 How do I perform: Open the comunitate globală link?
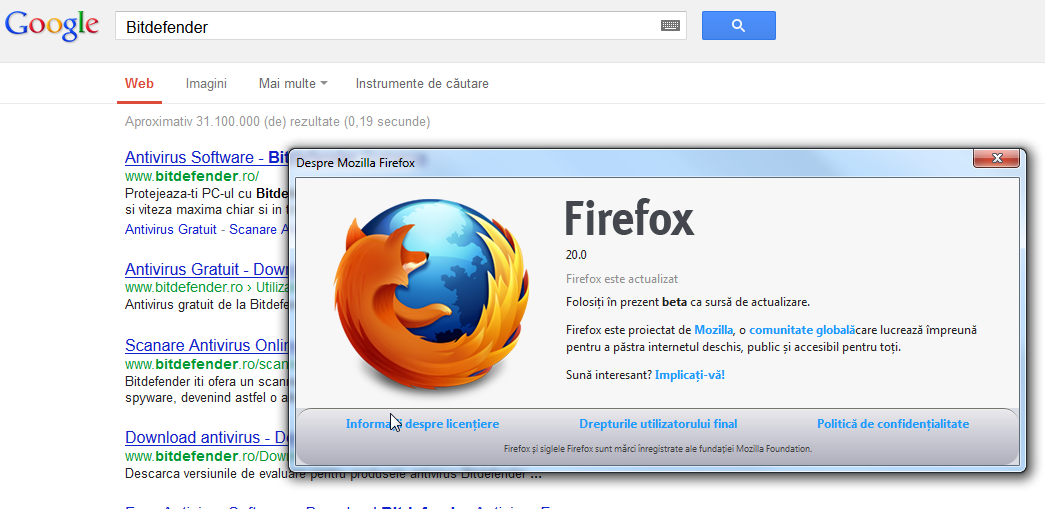[802, 330]
